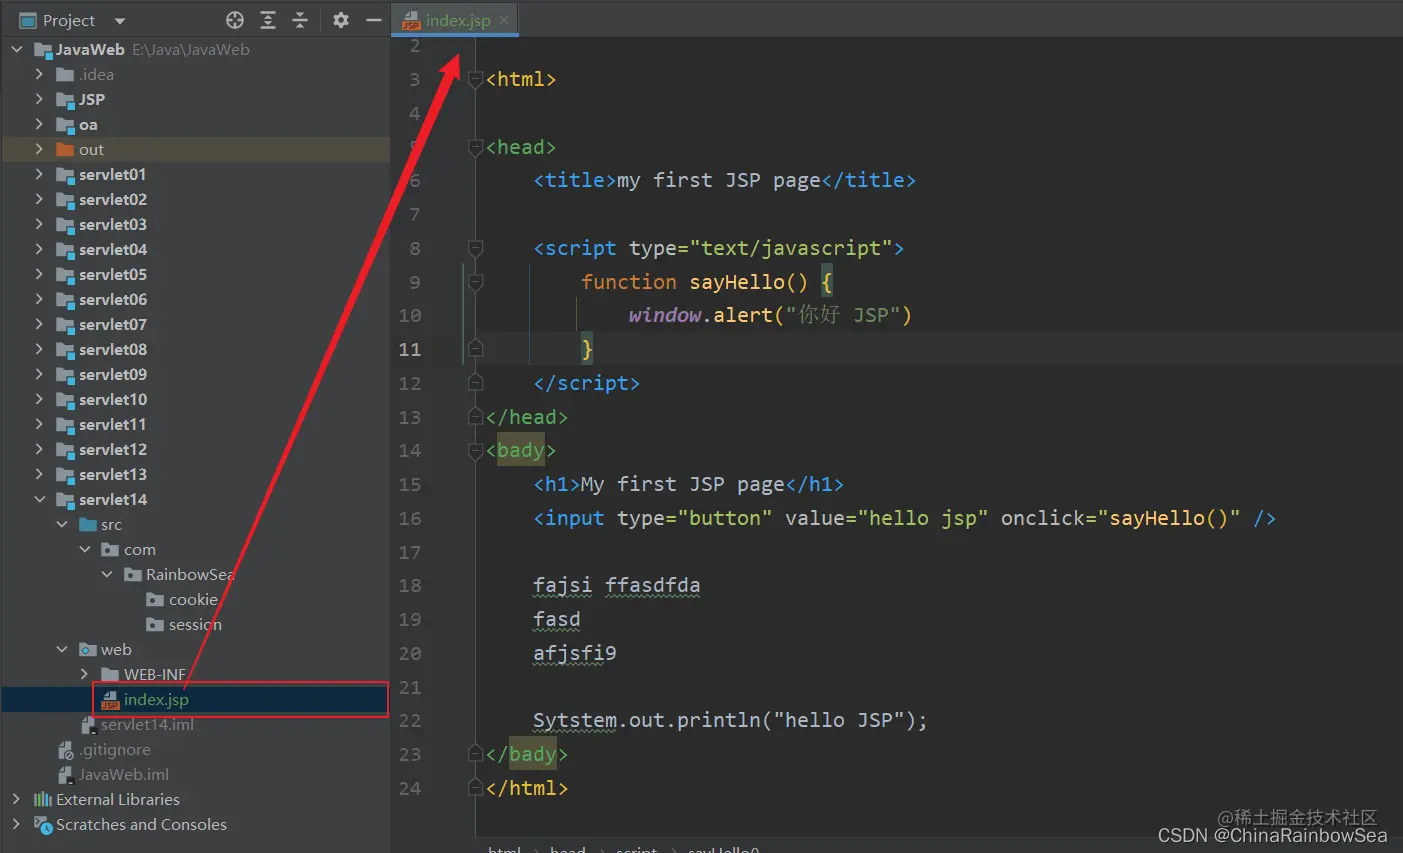The image size is (1403, 853).
Task: Close the index.jsp editor tab
Action: click(504, 20)
